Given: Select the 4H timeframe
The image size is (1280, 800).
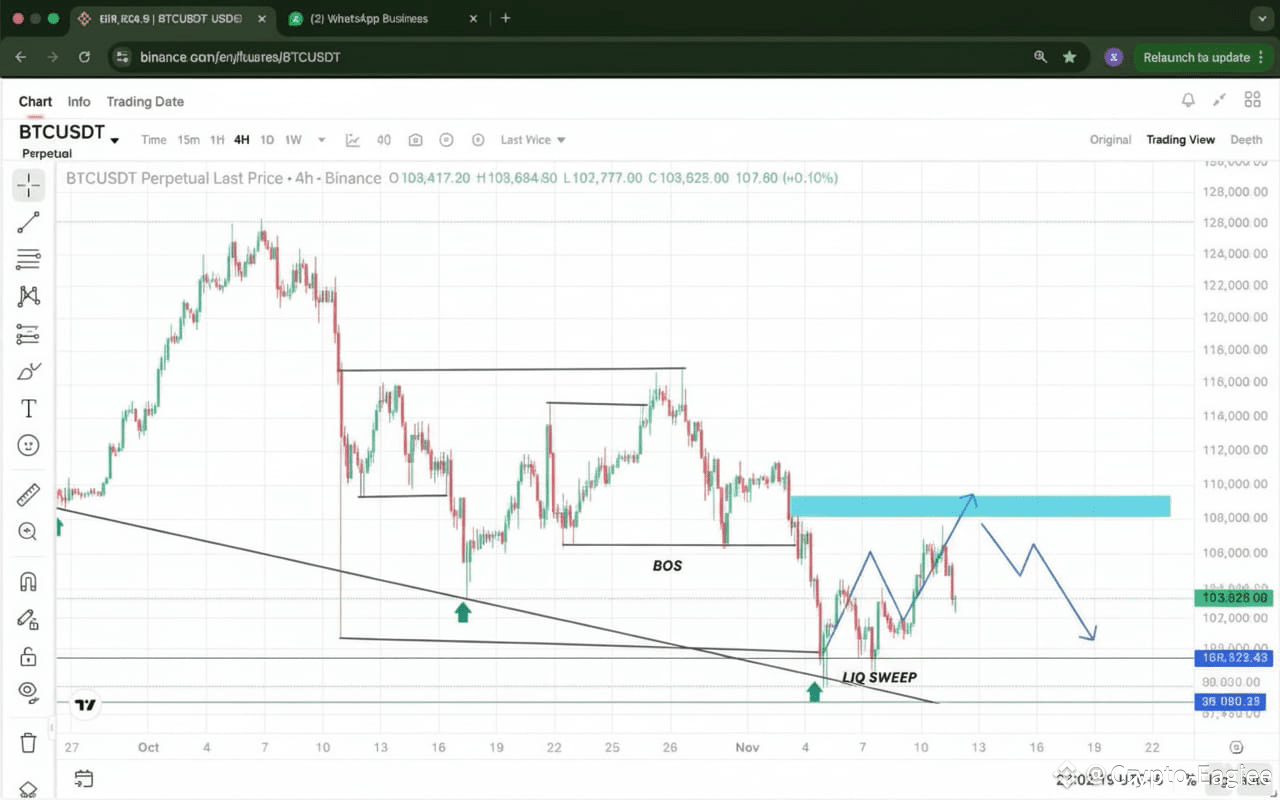Looking at the screenshot, I should 242,140.
